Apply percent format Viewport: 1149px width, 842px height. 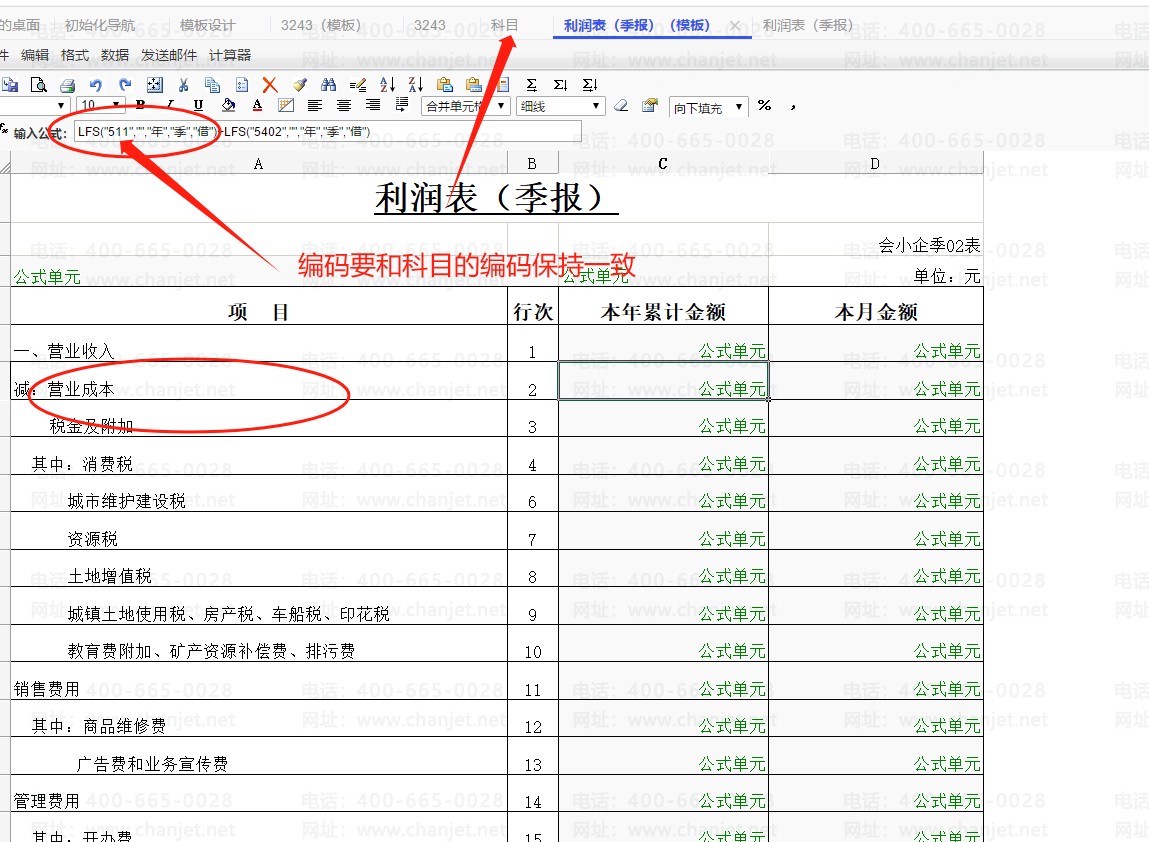(x=764, y=106)
